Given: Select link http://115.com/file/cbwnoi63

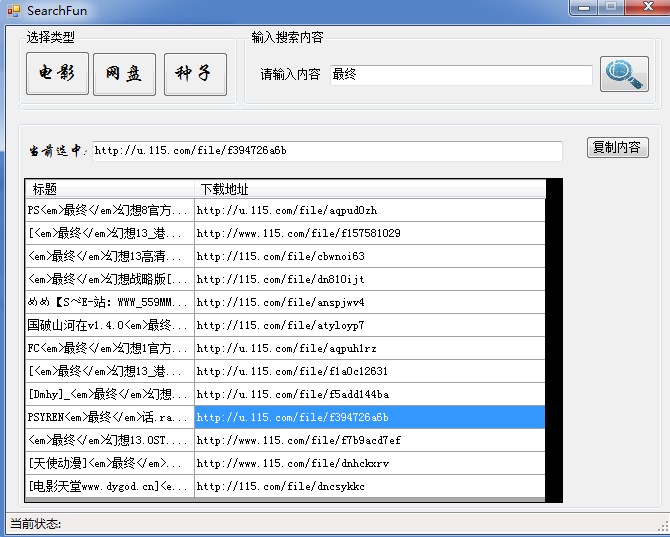Looking at the screenshot, I should pyautogui.click(x=370, y=256).
